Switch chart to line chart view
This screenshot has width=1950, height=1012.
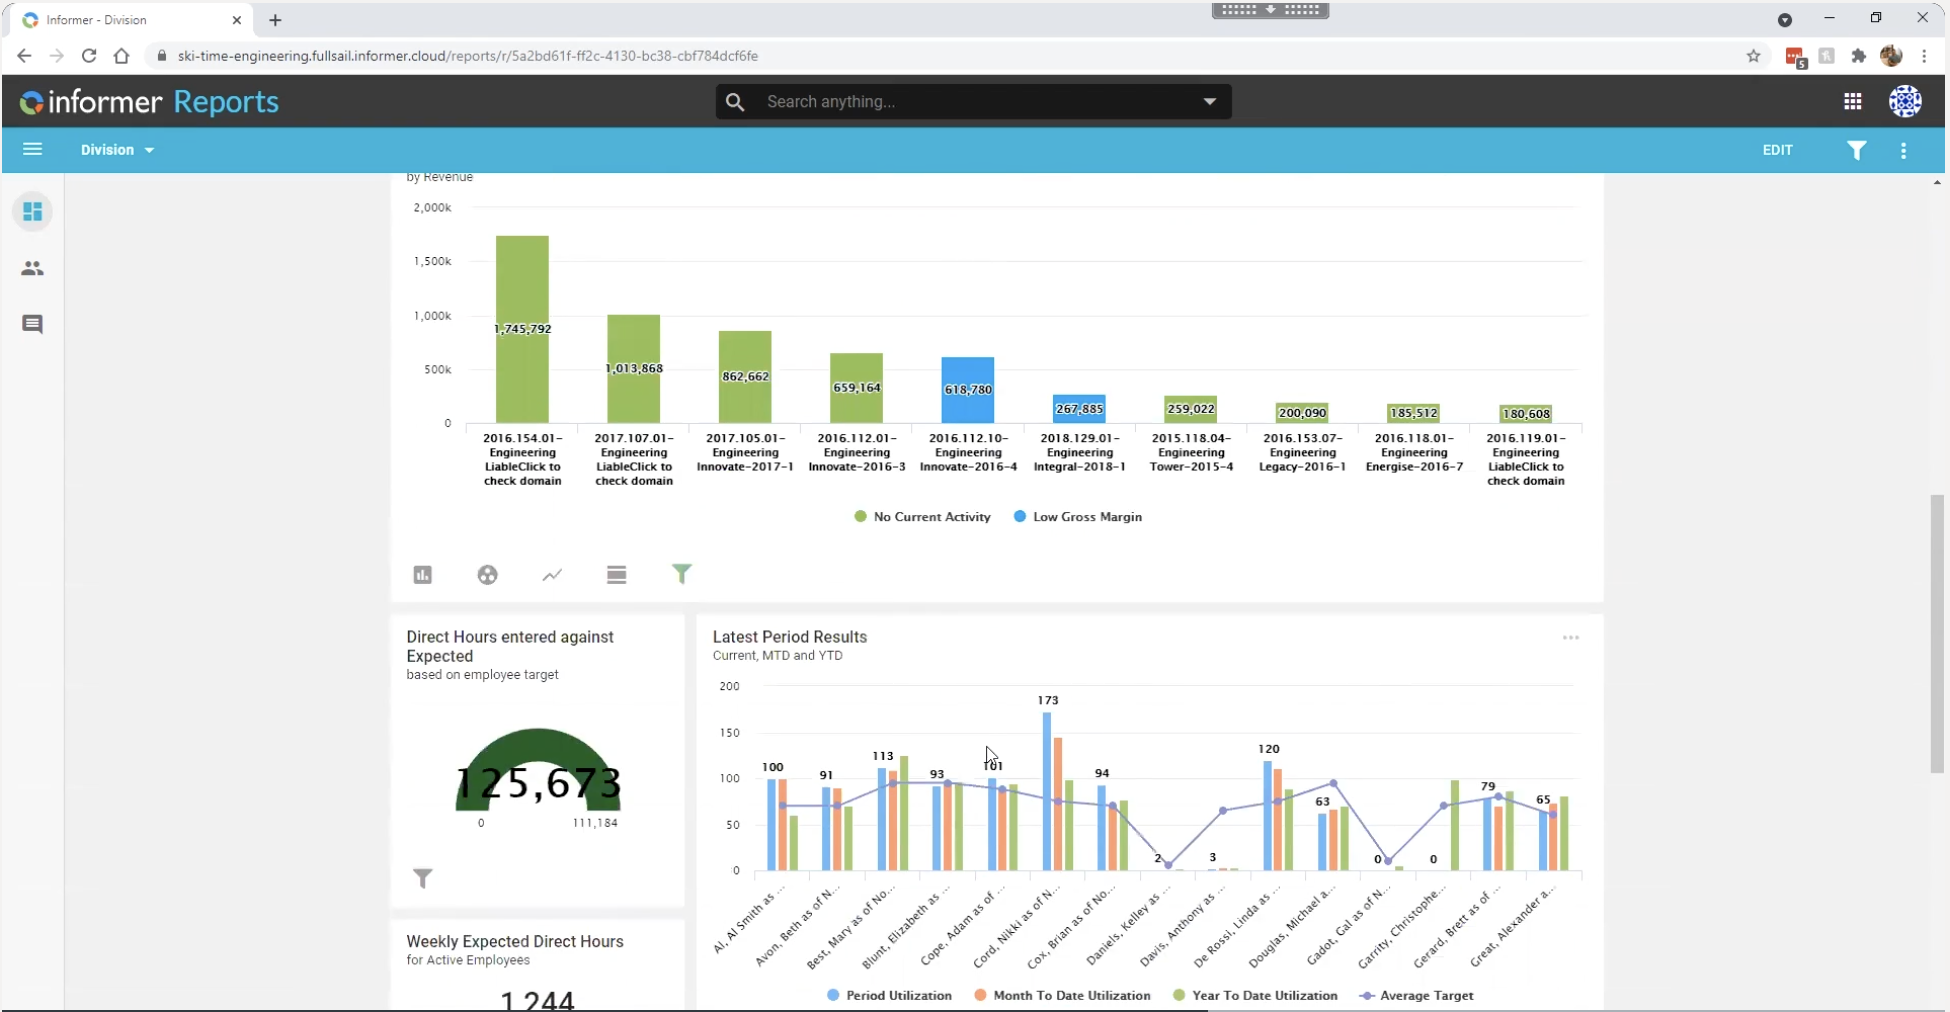tap(552, 574)
